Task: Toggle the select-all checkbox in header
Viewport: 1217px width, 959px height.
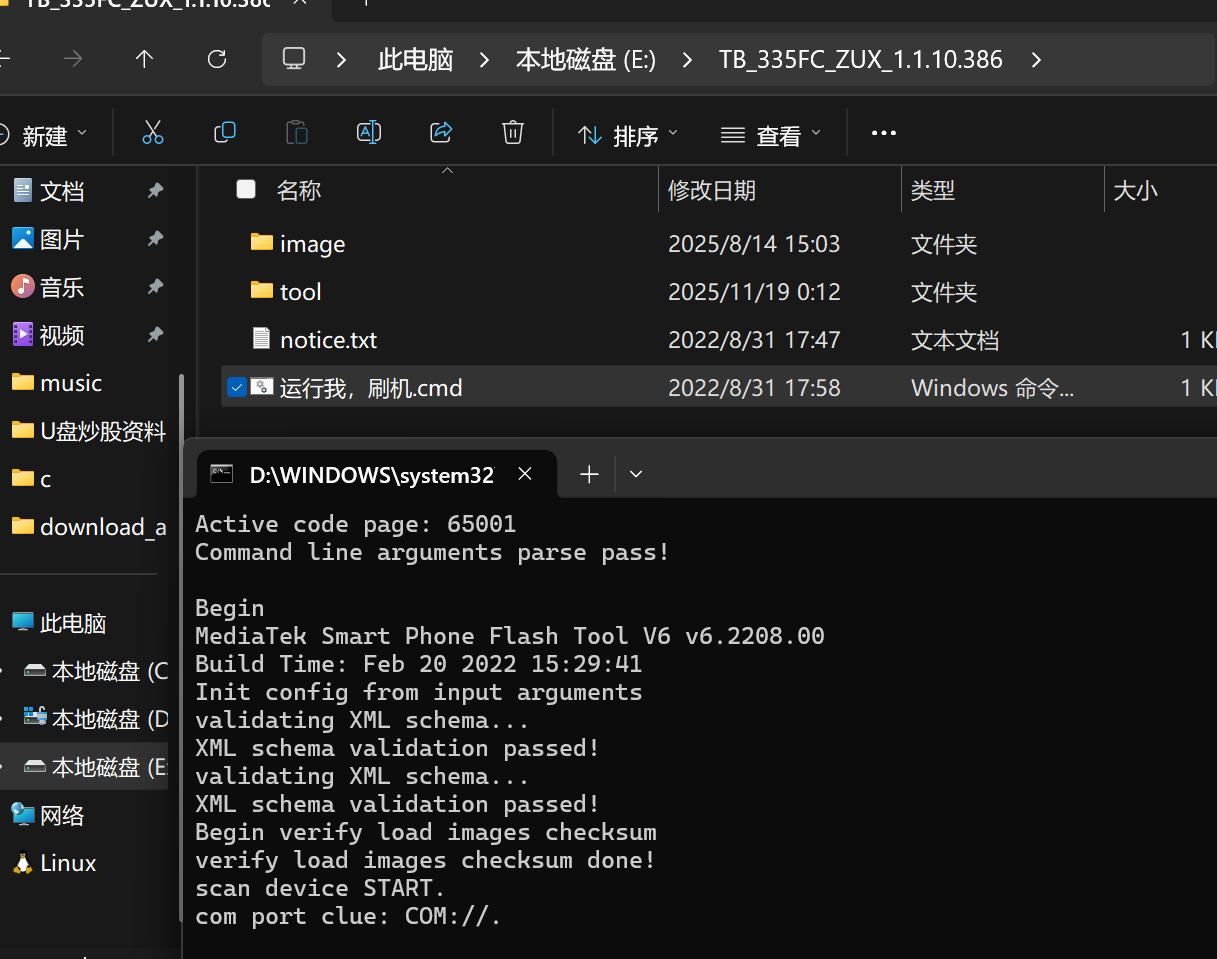Action: tap(246, 189)
